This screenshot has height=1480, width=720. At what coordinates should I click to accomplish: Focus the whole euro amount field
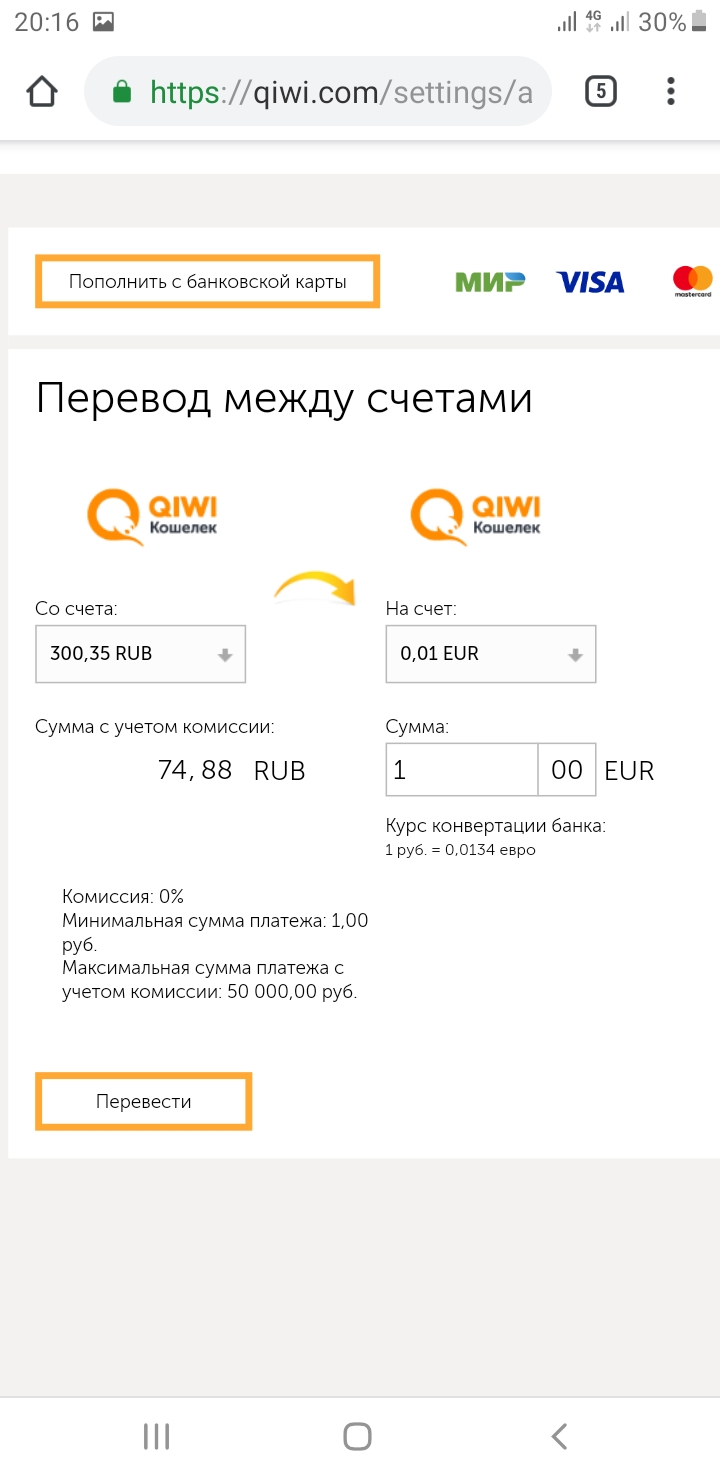(x=462, y=769)
